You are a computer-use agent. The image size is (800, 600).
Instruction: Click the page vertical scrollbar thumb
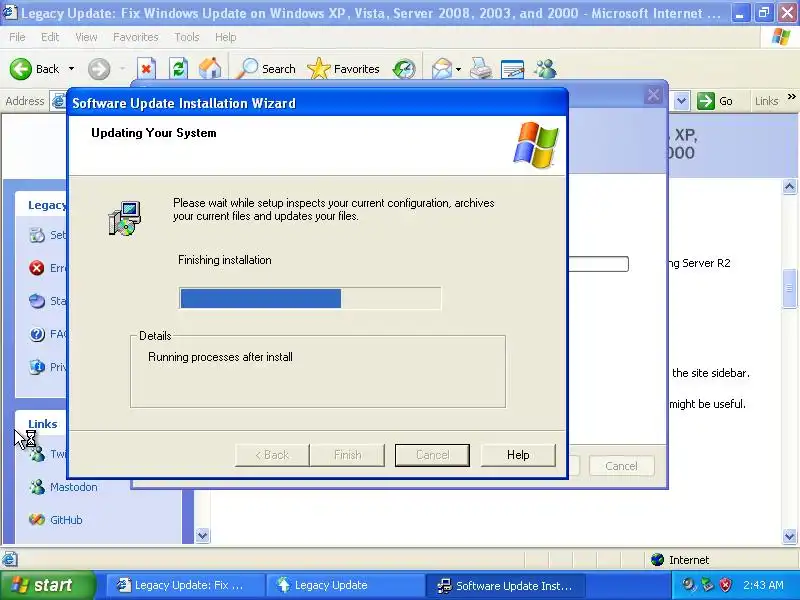789,288
